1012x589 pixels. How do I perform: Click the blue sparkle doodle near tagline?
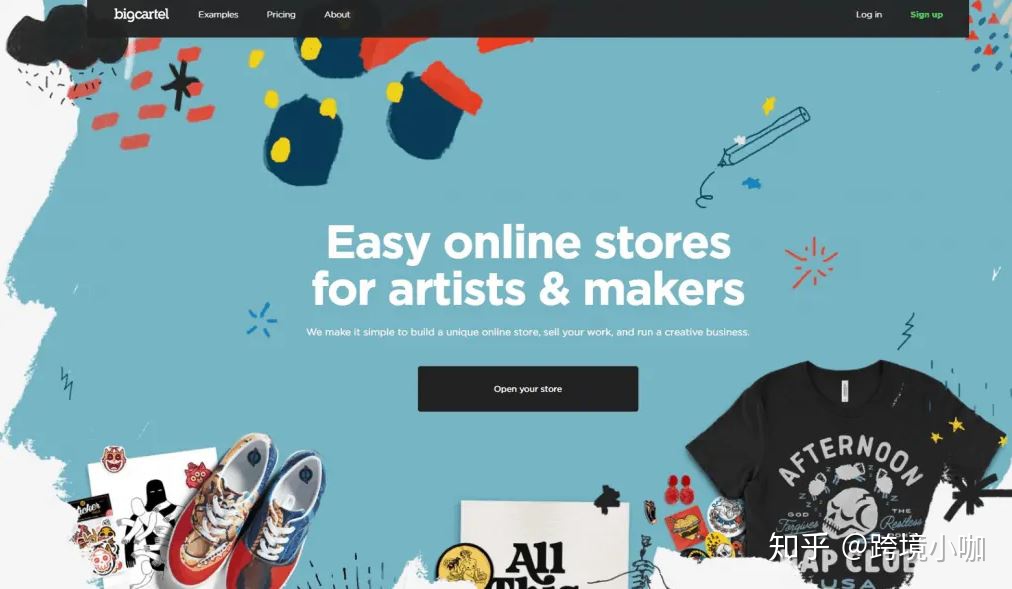[x=261, y=320]
